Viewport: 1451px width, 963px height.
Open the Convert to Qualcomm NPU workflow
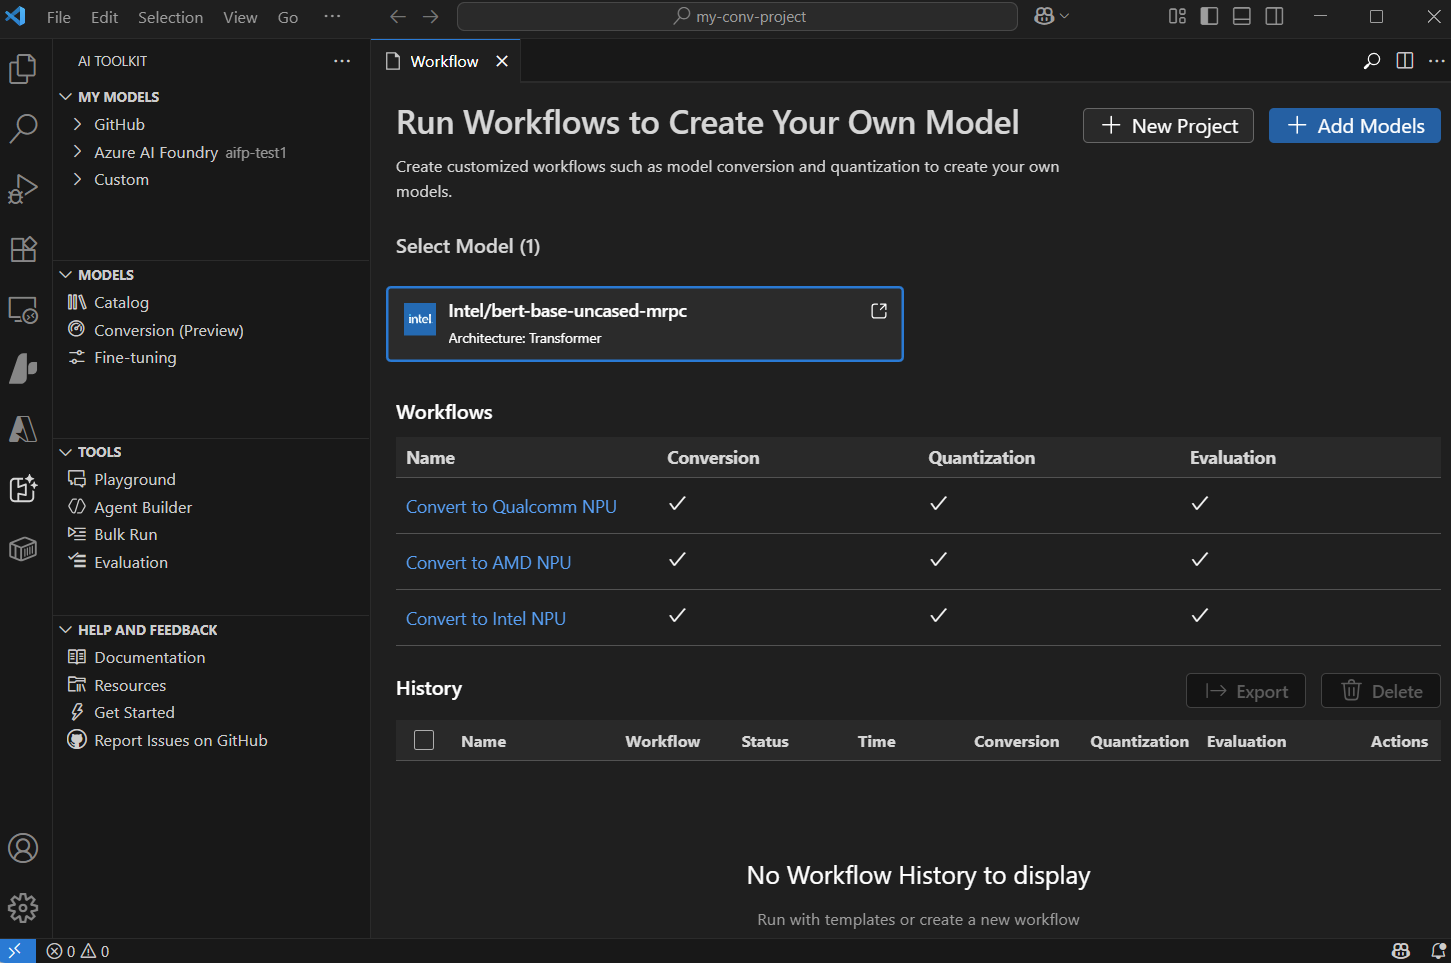click(511, 506)
